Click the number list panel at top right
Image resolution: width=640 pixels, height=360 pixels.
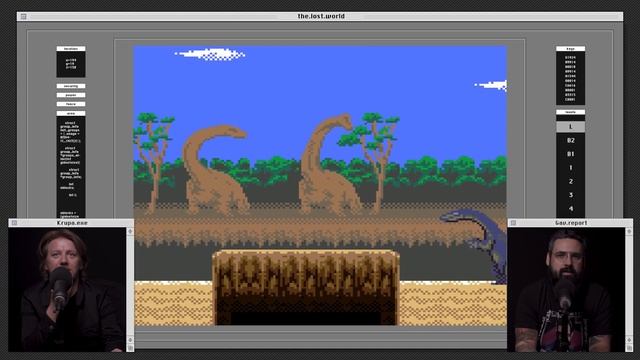pyautogui.click(x=570, y=78)
